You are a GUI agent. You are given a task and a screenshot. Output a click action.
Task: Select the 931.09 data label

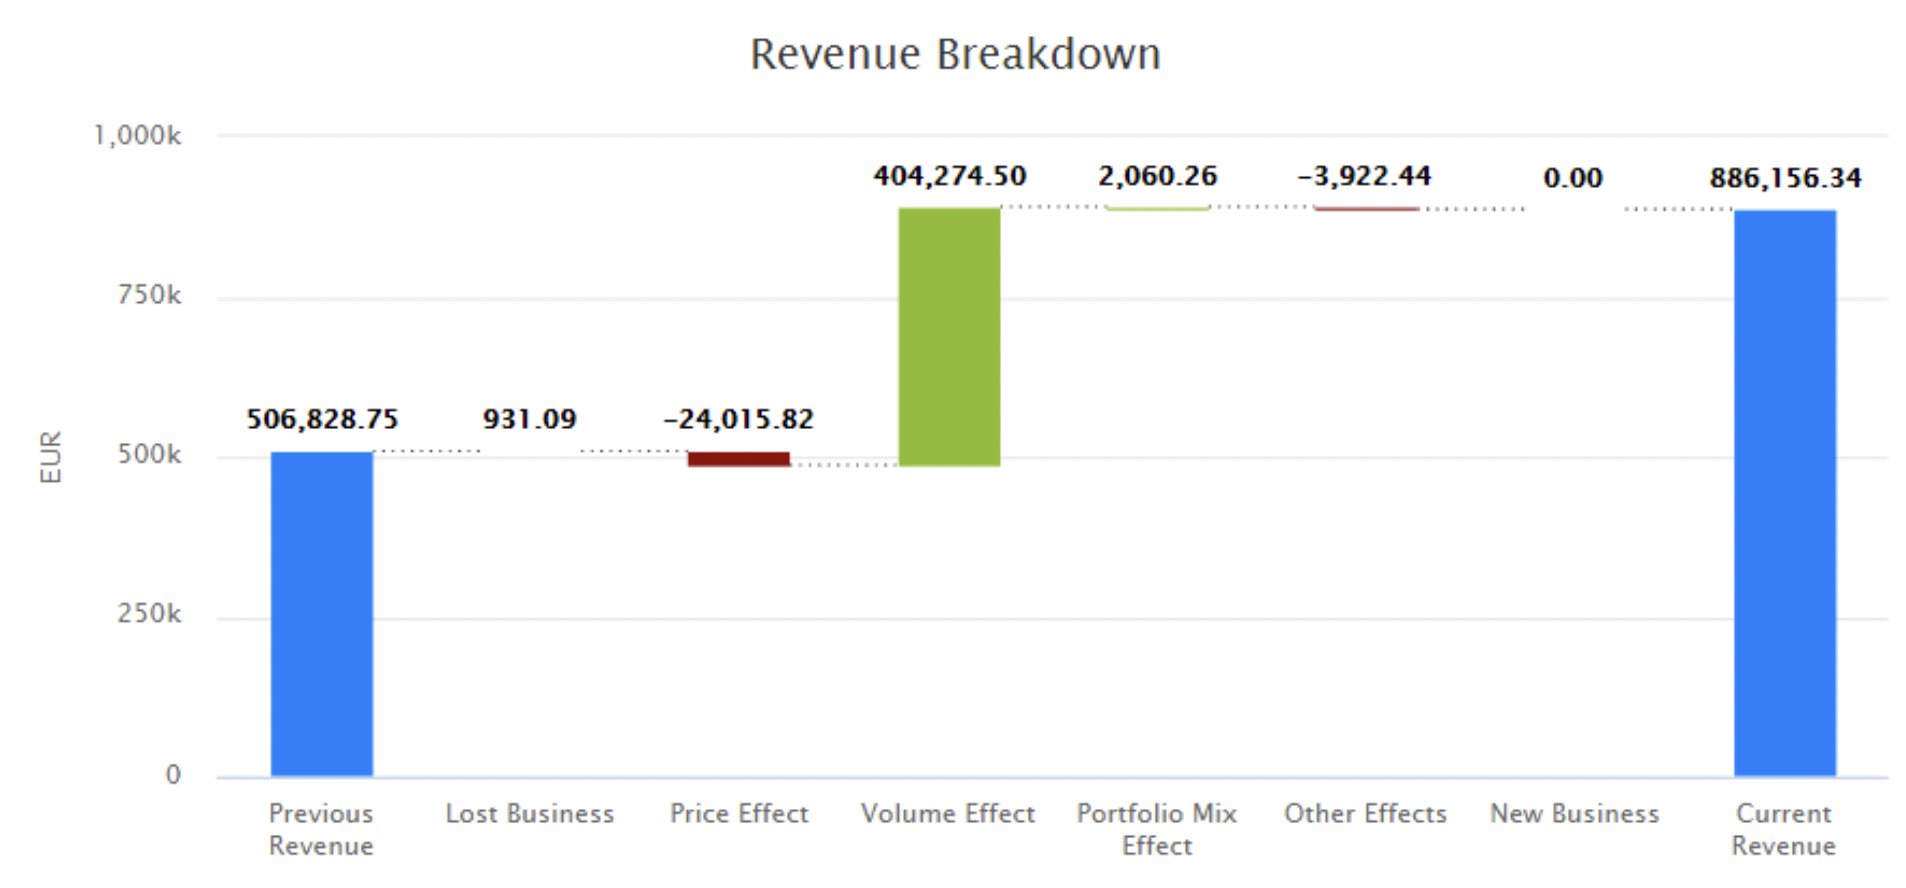click(x=529, y=419)
